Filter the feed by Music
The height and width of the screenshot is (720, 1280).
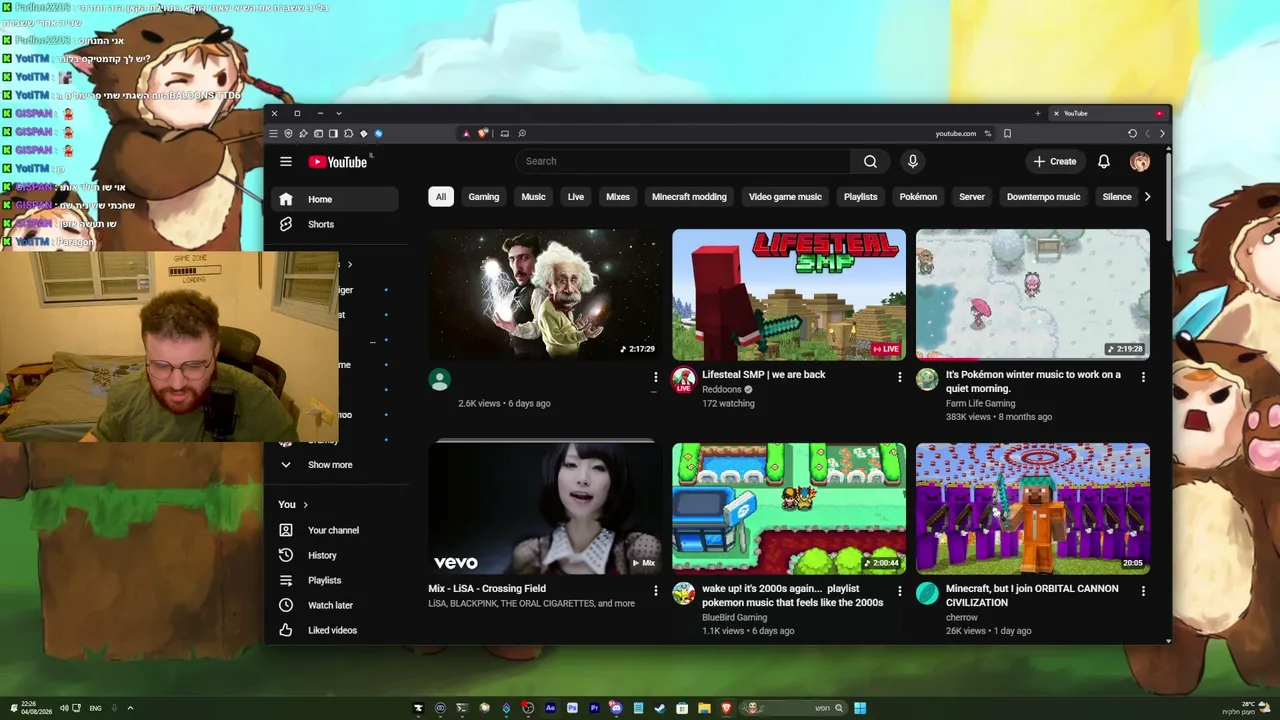coord(534,197)
